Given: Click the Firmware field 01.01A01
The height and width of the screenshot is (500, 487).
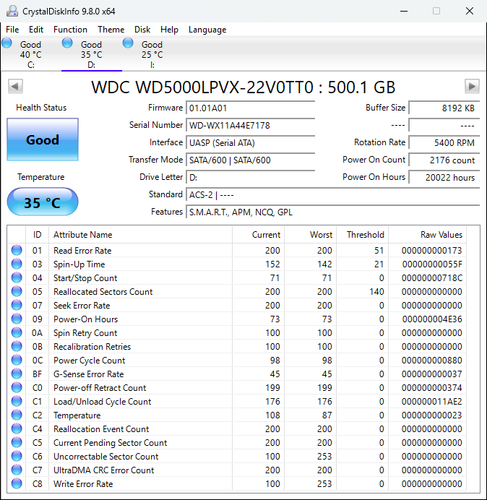Looking at the screenshot, I should point(250,108).
